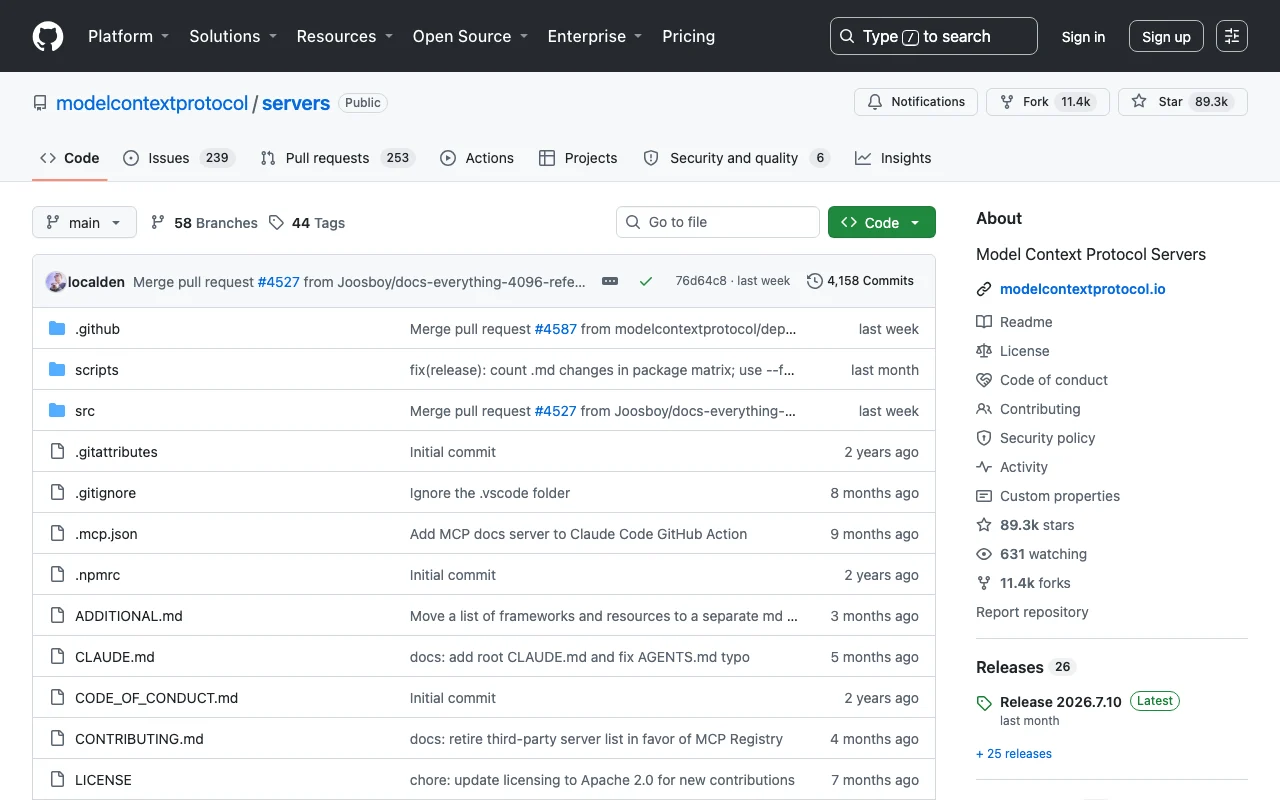Open Release 2026.7.10 link
The height and width of the screenshot is (800, 1280).
click(x=1061, y=702)
